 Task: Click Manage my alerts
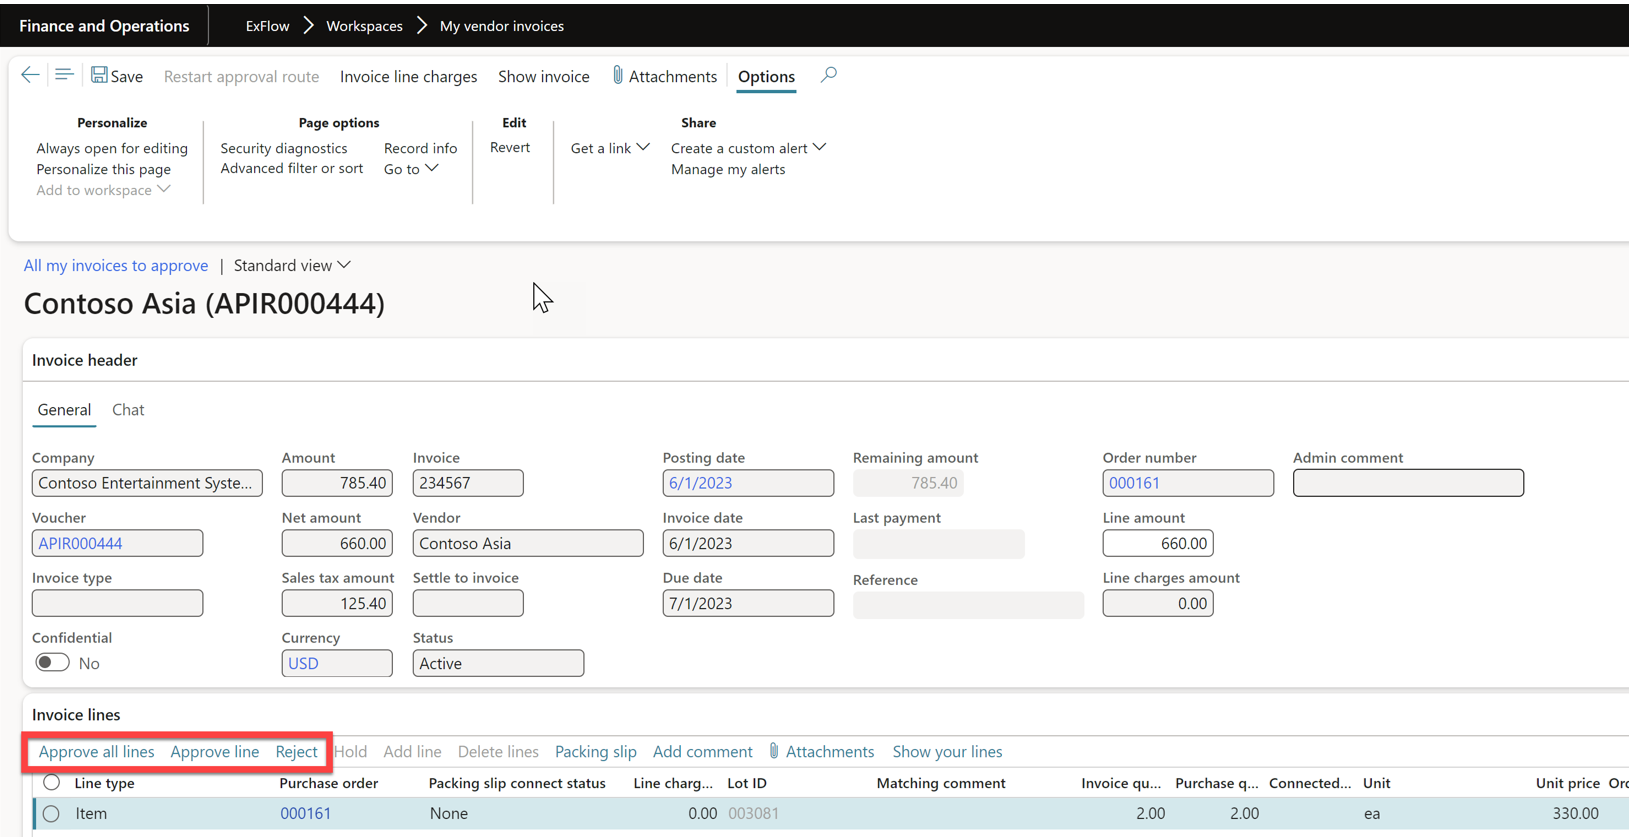pos(728,169)
